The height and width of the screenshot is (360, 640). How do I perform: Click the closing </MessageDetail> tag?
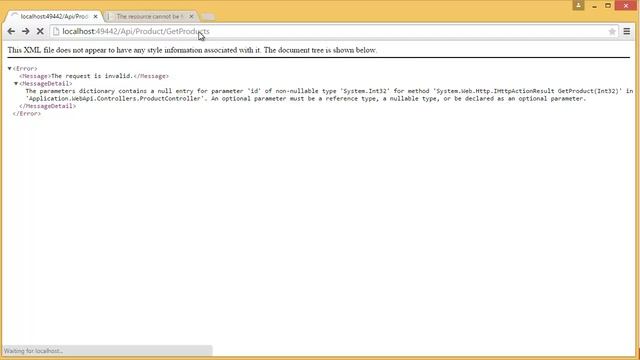(x=47, y=106)
